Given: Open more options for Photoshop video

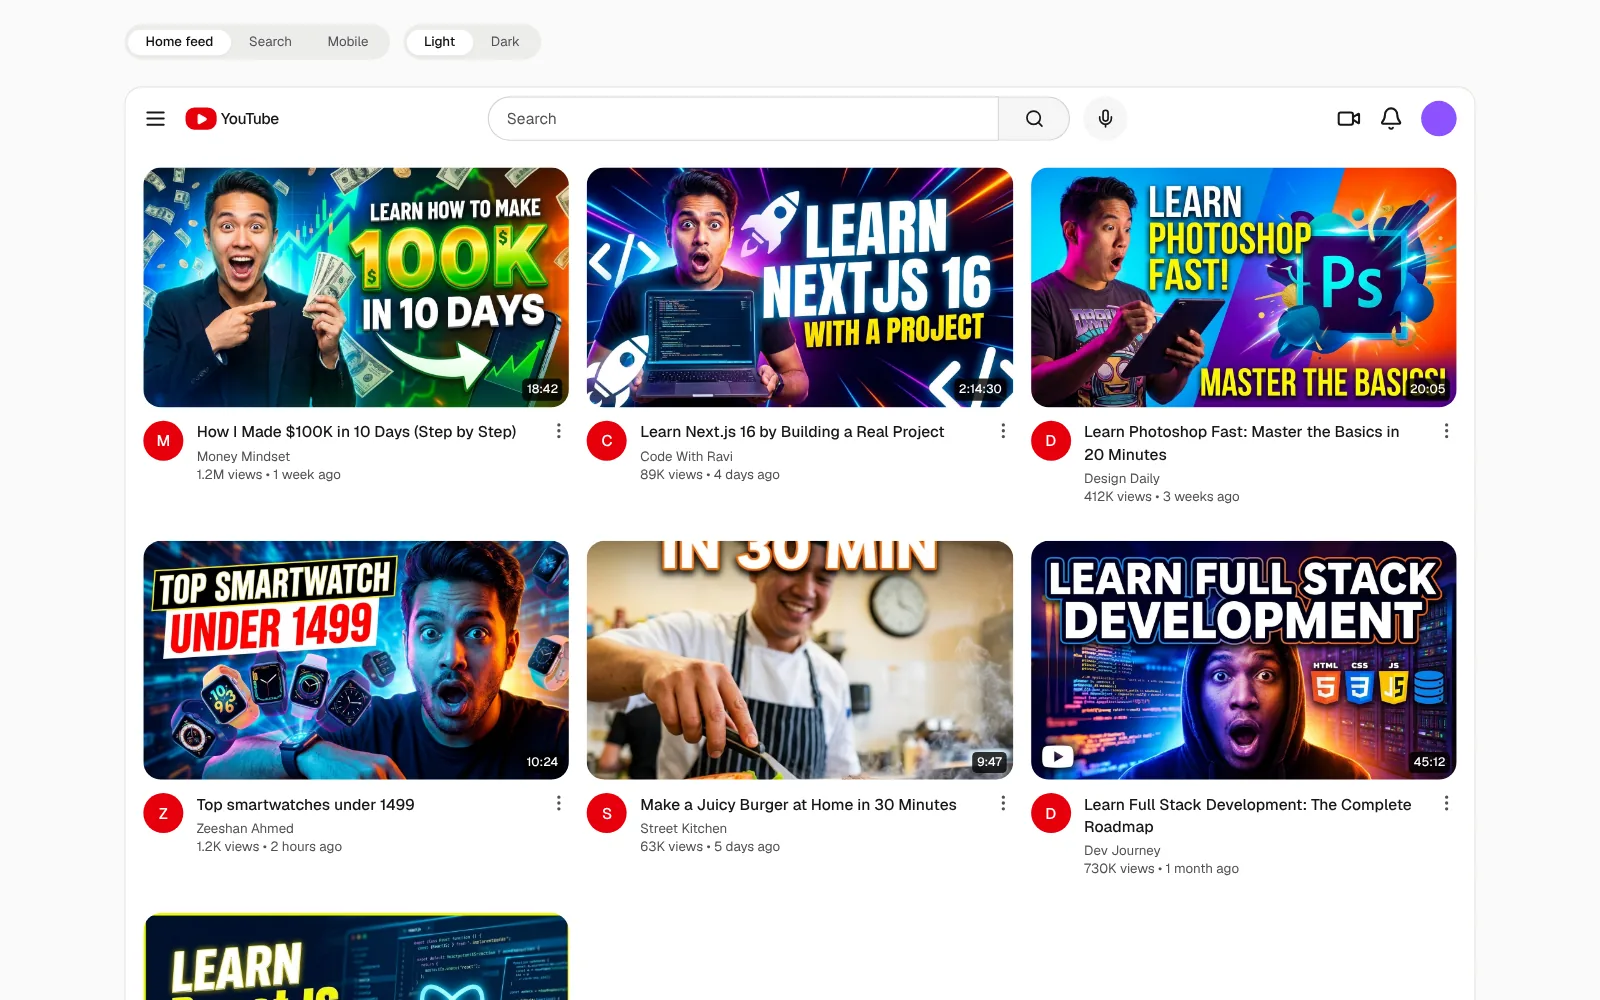Looking at the screenshot, I should point(1446,431).
